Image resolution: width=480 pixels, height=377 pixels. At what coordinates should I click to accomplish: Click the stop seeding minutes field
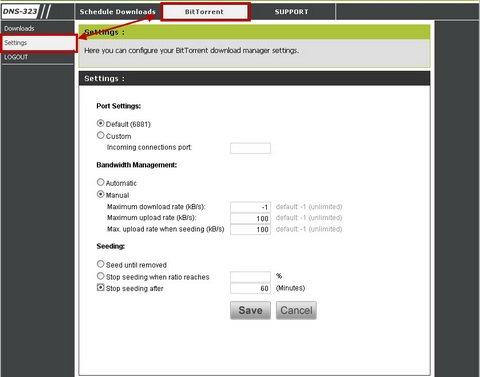pyautogui.click(x=250, y=288)
